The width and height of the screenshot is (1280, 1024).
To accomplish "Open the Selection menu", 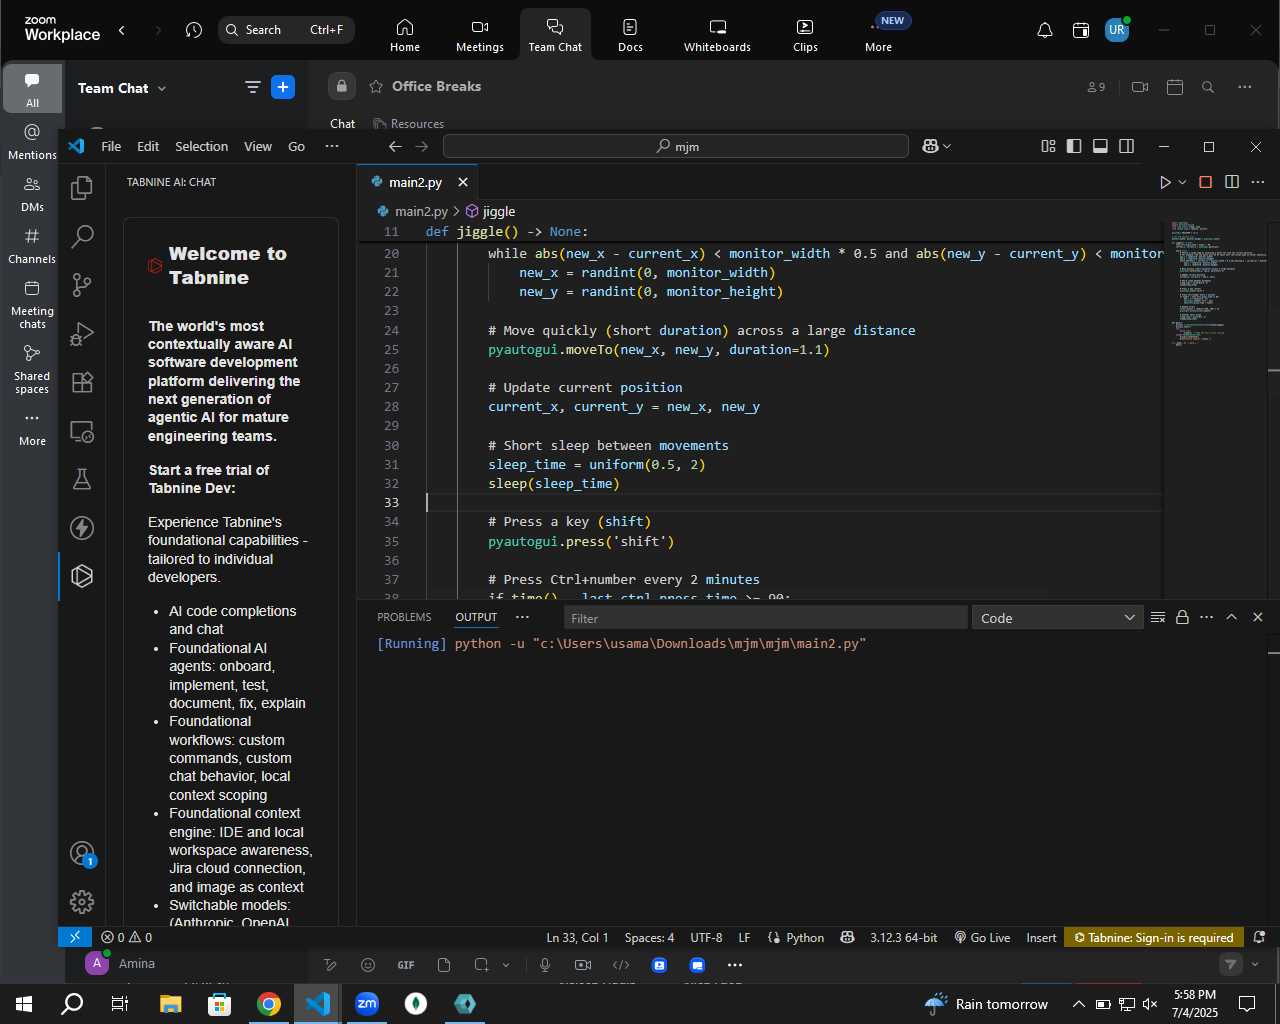I will (x=201, y=146).
